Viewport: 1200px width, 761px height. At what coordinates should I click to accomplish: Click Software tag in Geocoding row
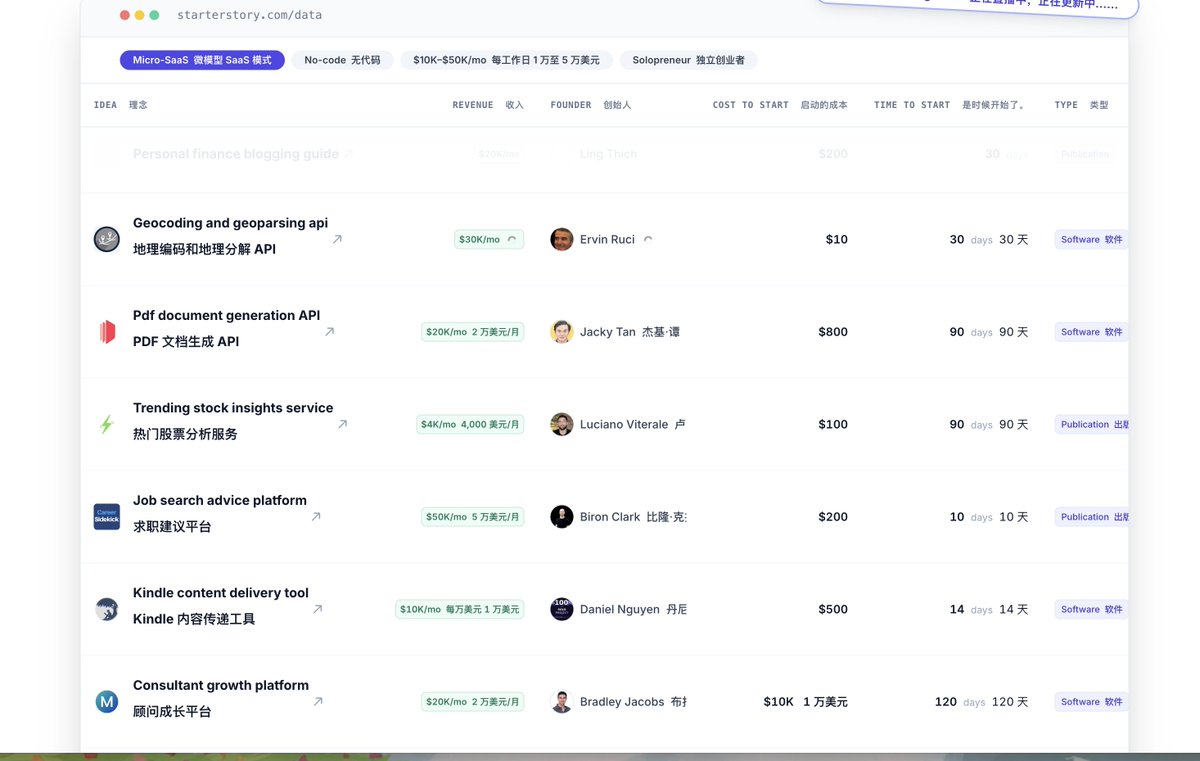pyautogui.click(x=1091, y=239)
